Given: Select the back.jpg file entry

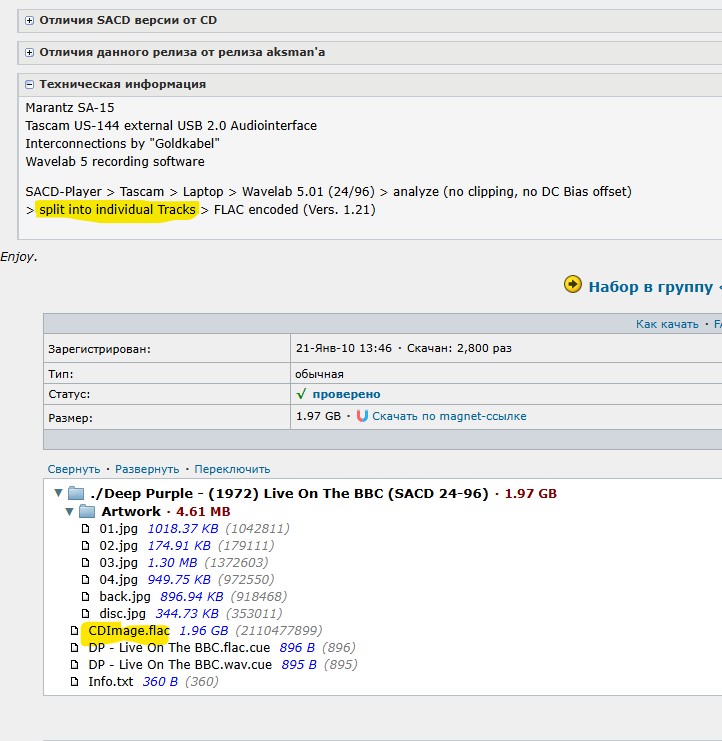Looking at the screenshot, I should coord(125,596).
